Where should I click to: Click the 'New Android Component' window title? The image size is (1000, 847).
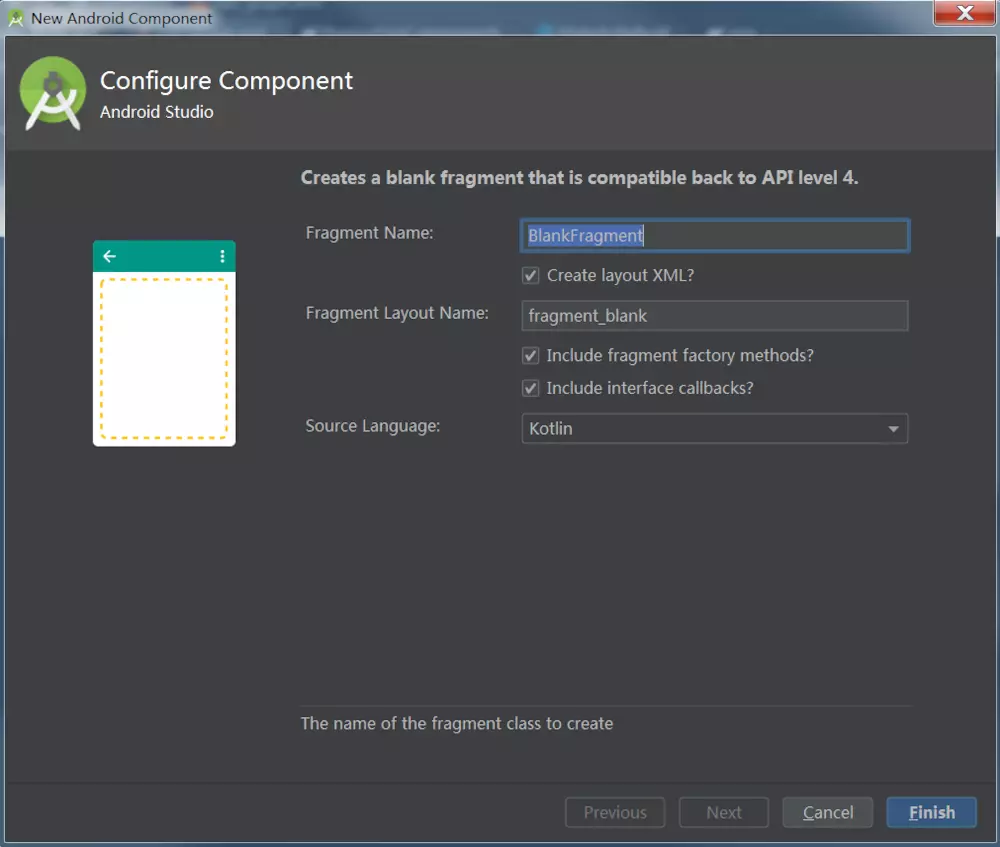pos(121,18)
